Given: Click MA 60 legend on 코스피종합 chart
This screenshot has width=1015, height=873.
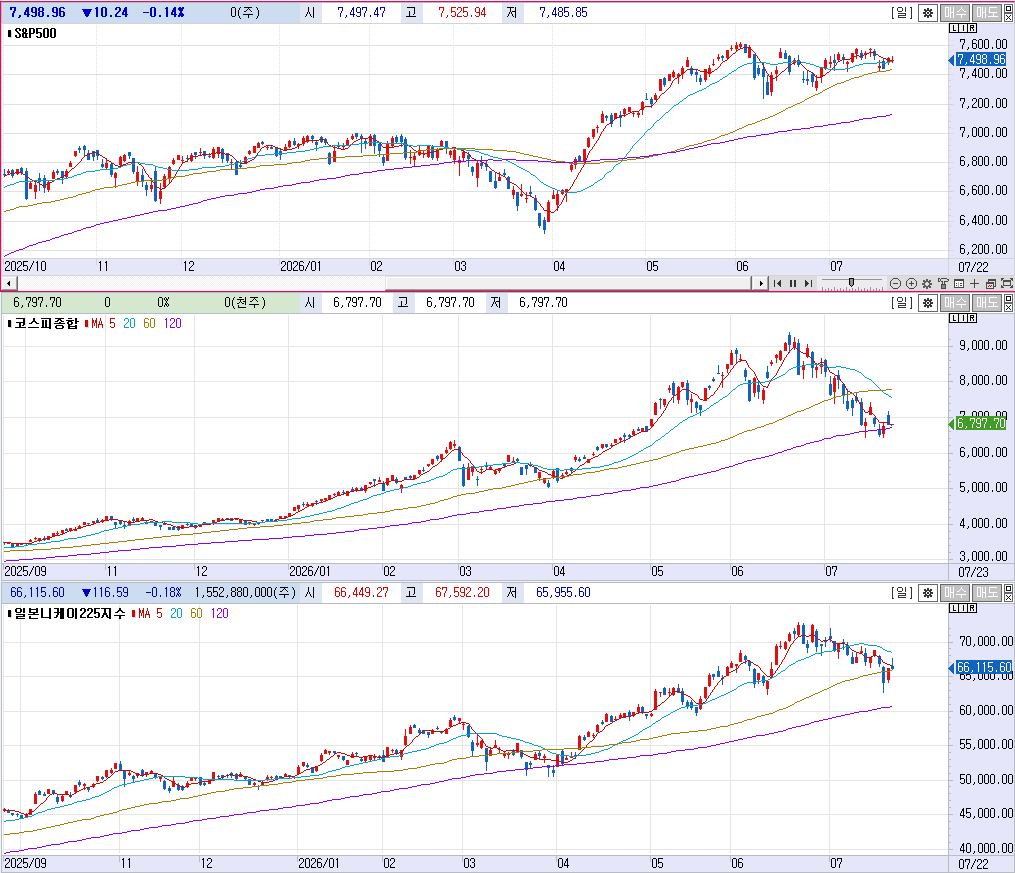Looking at the screenshot, I should [150, 323].
